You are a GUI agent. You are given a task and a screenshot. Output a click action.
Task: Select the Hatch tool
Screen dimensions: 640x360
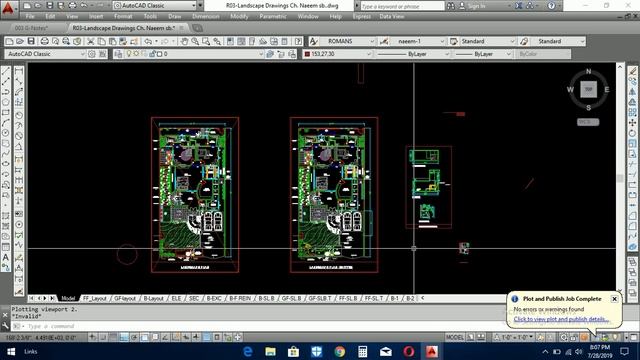click(6, 216)
